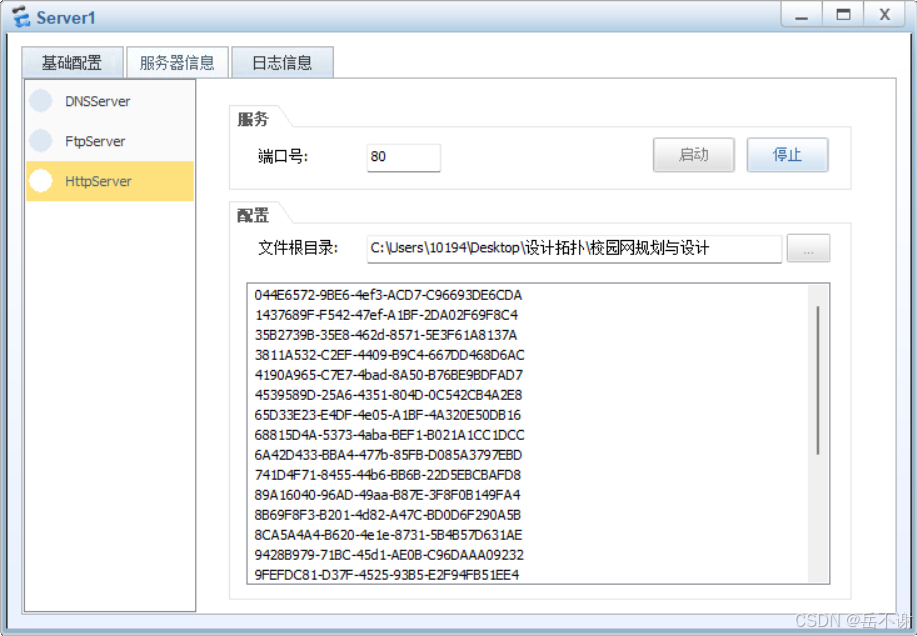Click the FtpServer status circle icon
Image resolution: width=917 pixels, height=636 pixels.
point(41,141)
